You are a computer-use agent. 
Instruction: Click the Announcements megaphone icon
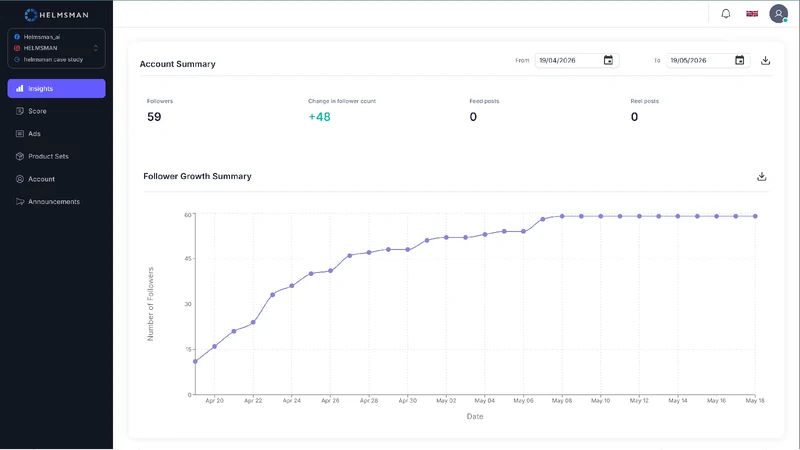[x=19, y=202]
